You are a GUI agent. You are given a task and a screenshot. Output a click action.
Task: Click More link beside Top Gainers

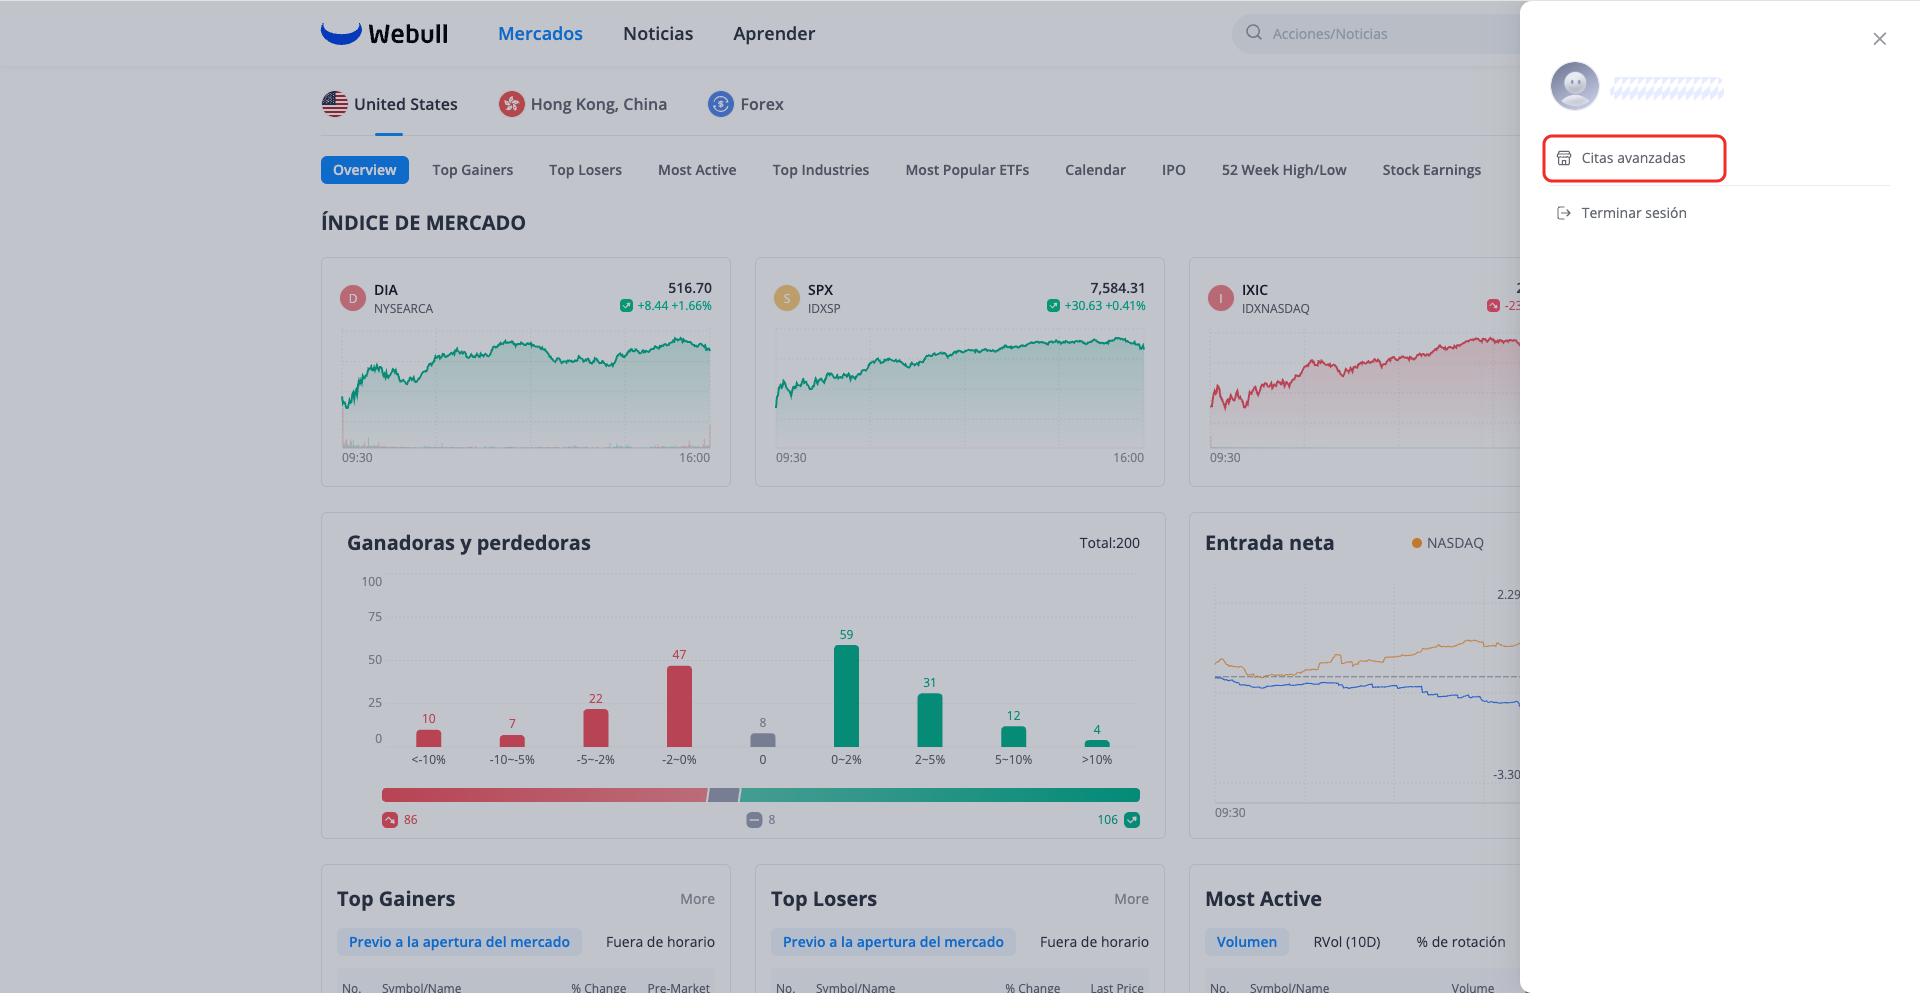(x=697, y=899)
